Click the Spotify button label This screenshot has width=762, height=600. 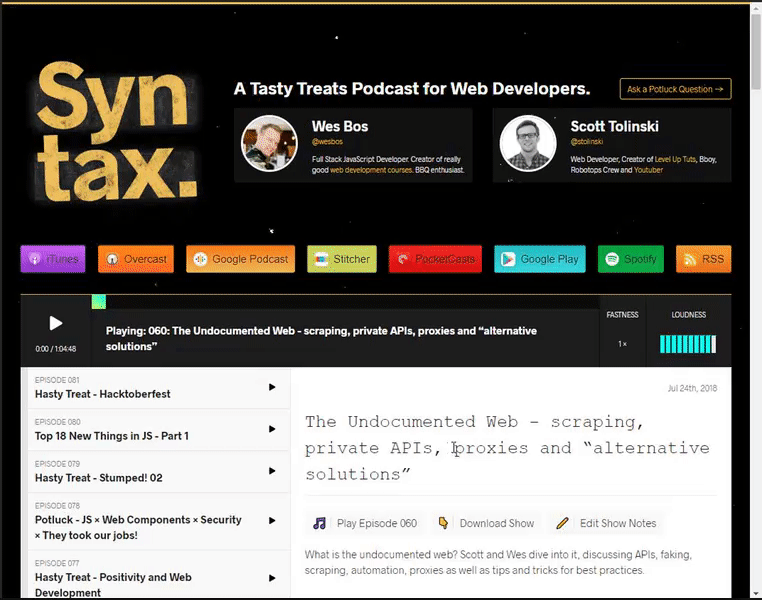tap(640, 259)
